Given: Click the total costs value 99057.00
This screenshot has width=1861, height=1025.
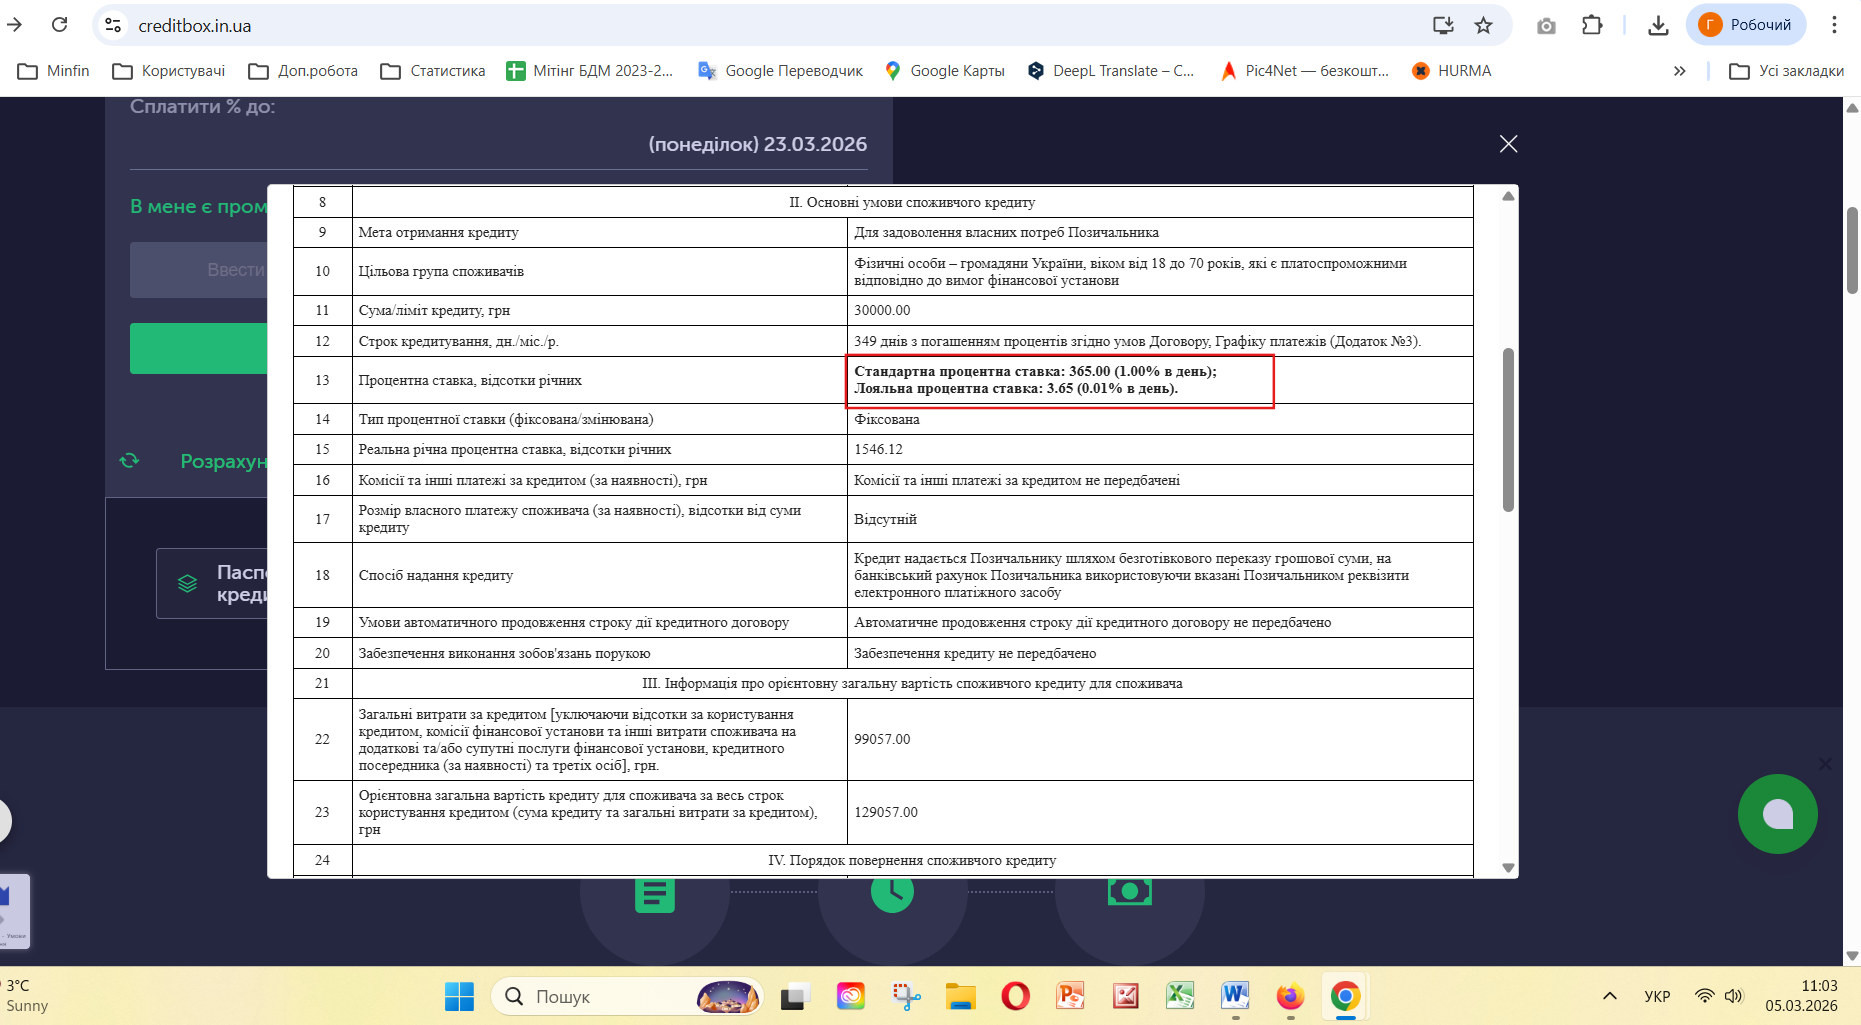Looking at the screenshot, I should [x=882, y=740].
